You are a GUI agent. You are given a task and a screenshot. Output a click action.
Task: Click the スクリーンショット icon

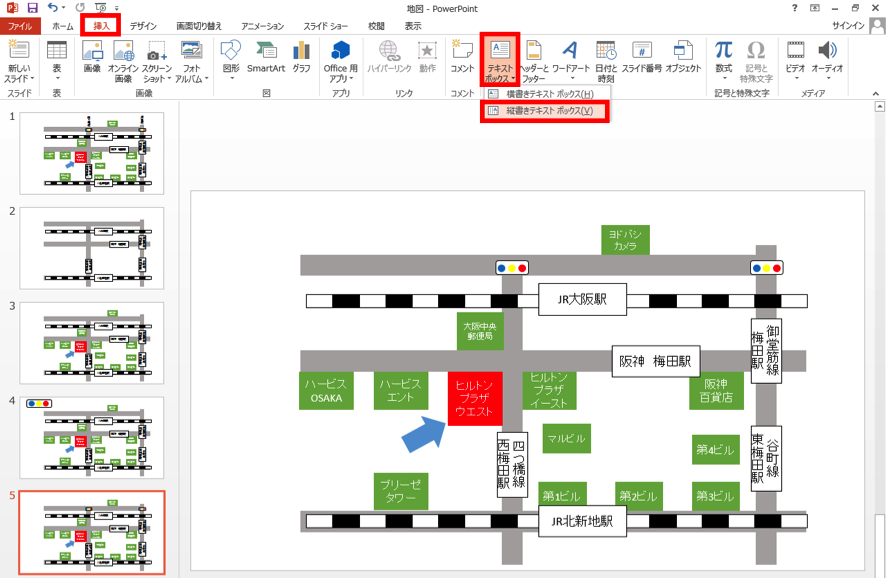(x=157, y=51)
